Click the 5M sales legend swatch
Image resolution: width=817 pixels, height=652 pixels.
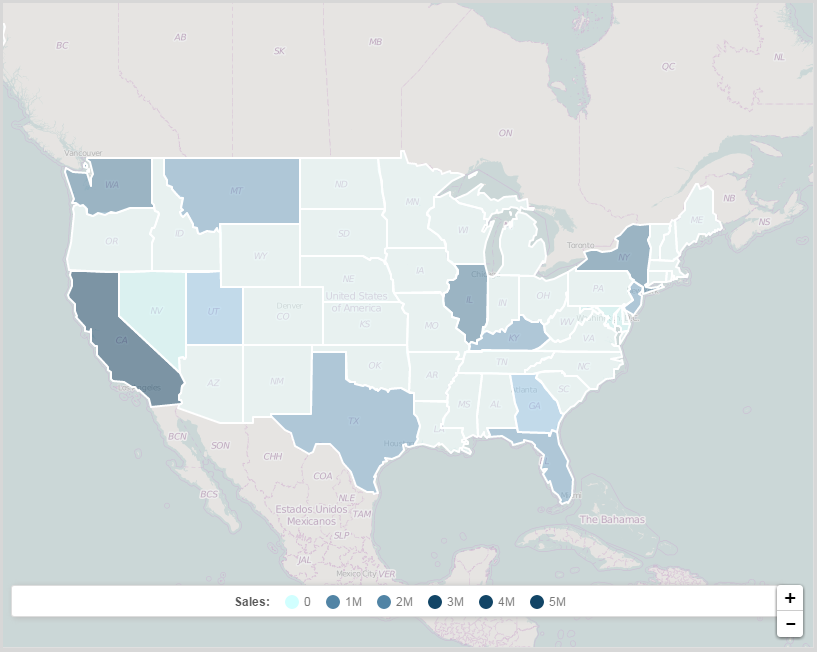pyautogui.click(x=537, y=602)
